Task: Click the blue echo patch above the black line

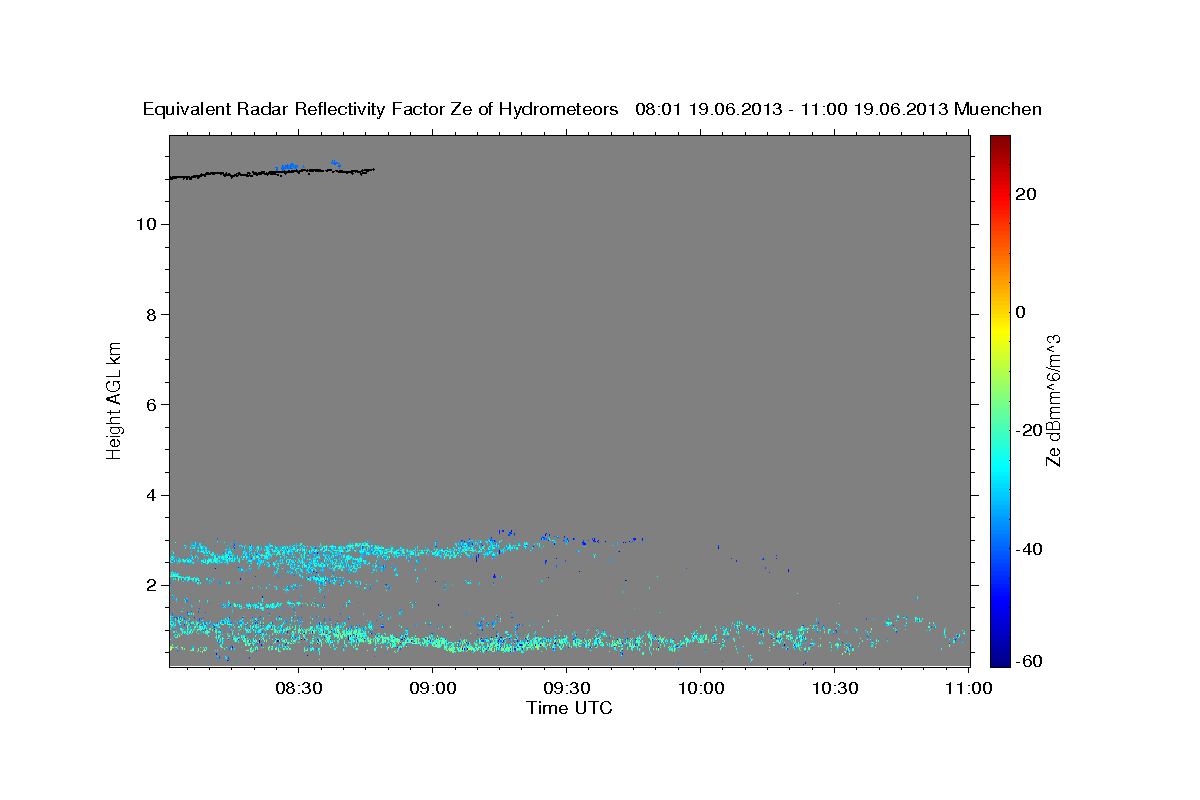Action: tap(290, 167)
